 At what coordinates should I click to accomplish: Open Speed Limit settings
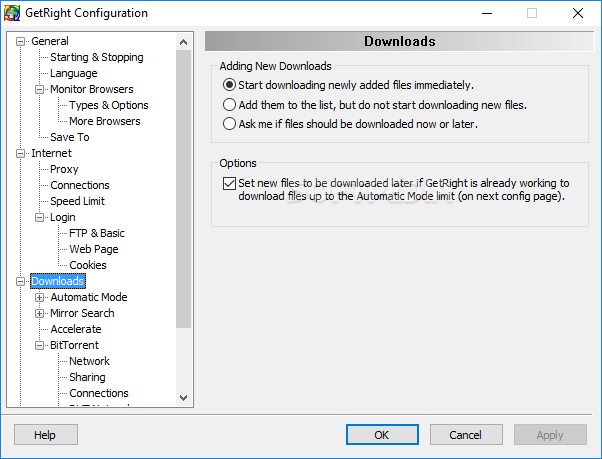pos(78,201)
